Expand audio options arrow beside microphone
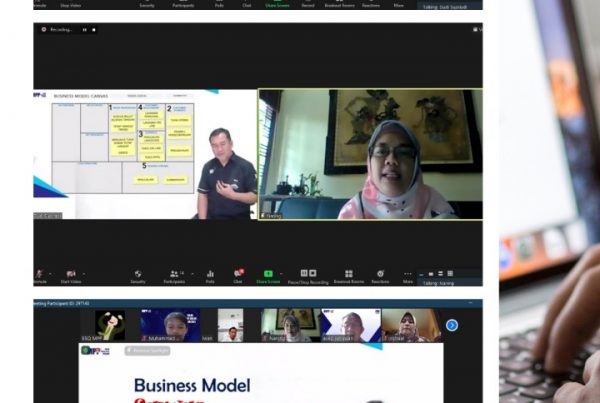This screenshot has width=600, height=403. pos(49,271)
